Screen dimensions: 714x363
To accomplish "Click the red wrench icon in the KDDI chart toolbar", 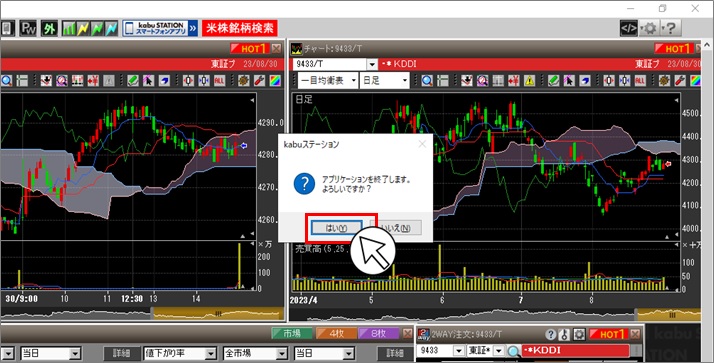I will [x=680, y=81].
